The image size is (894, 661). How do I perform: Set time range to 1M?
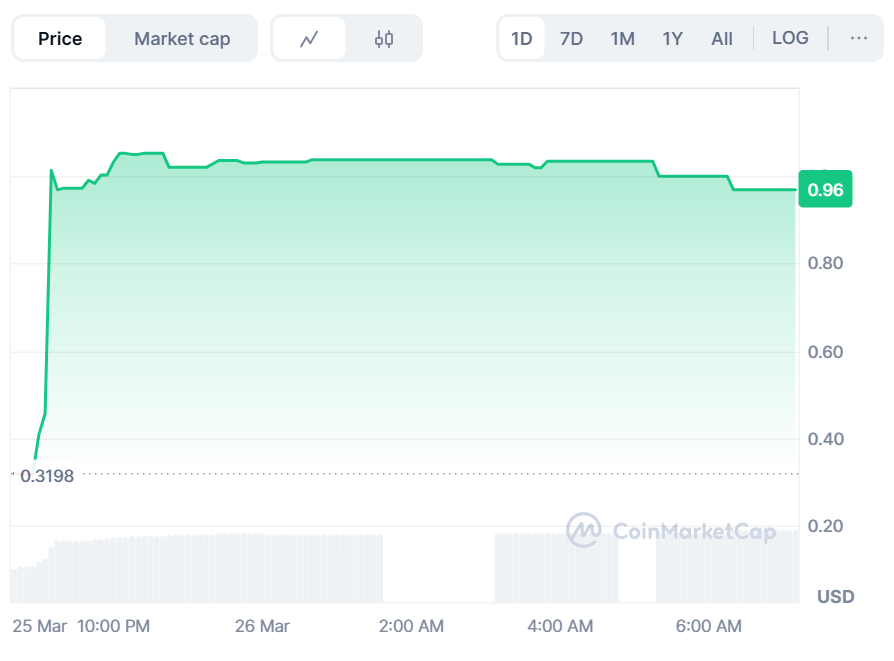point(622,38)
